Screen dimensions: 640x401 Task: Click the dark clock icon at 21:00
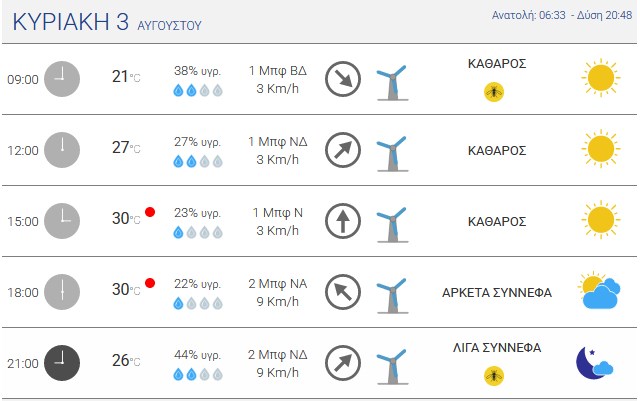62,363
